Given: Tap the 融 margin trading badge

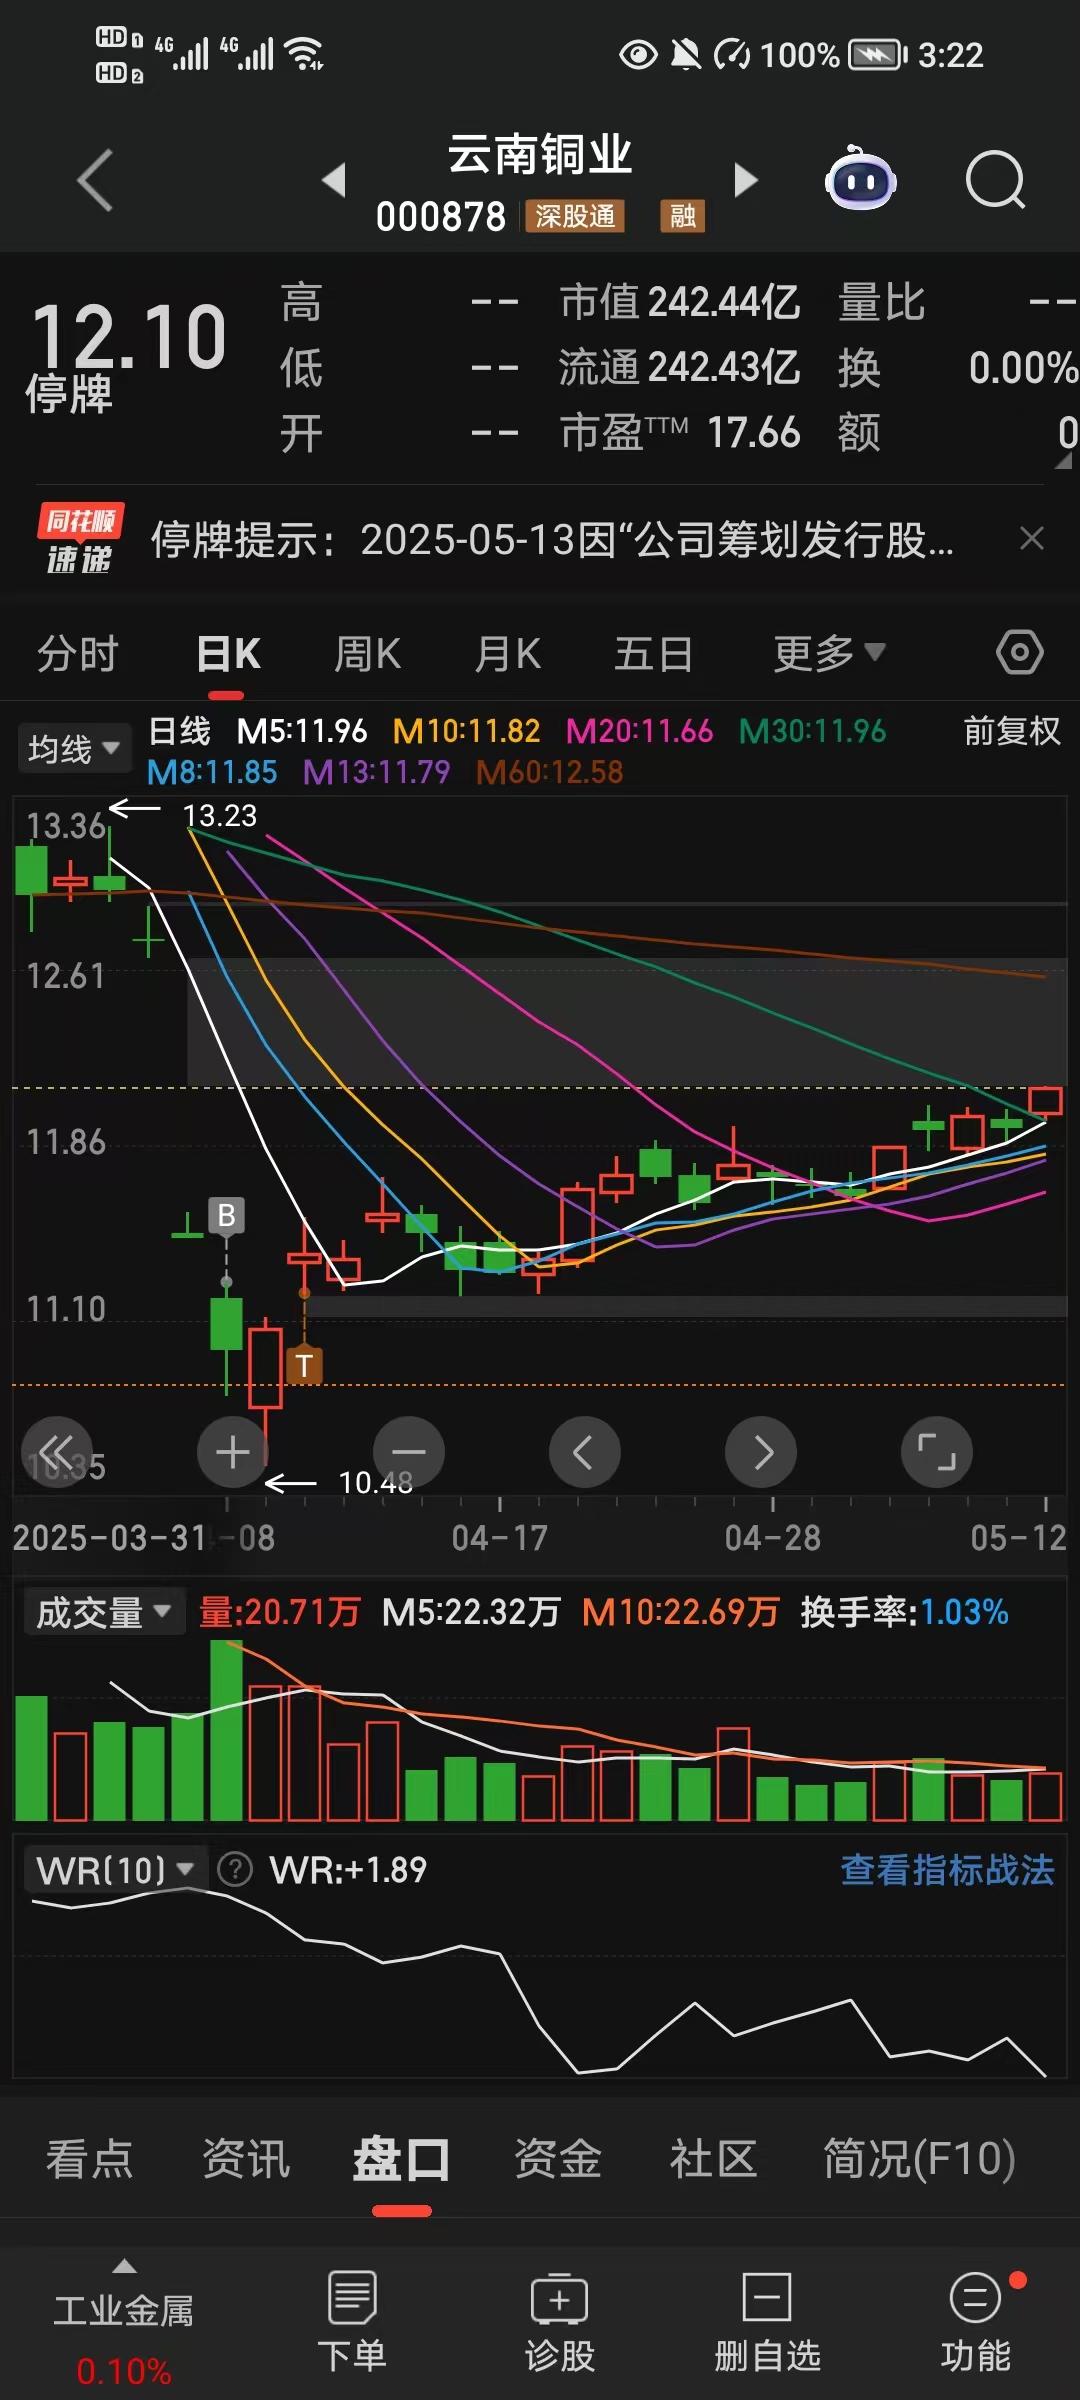Looking at the screenshot, I should point(682,216).
